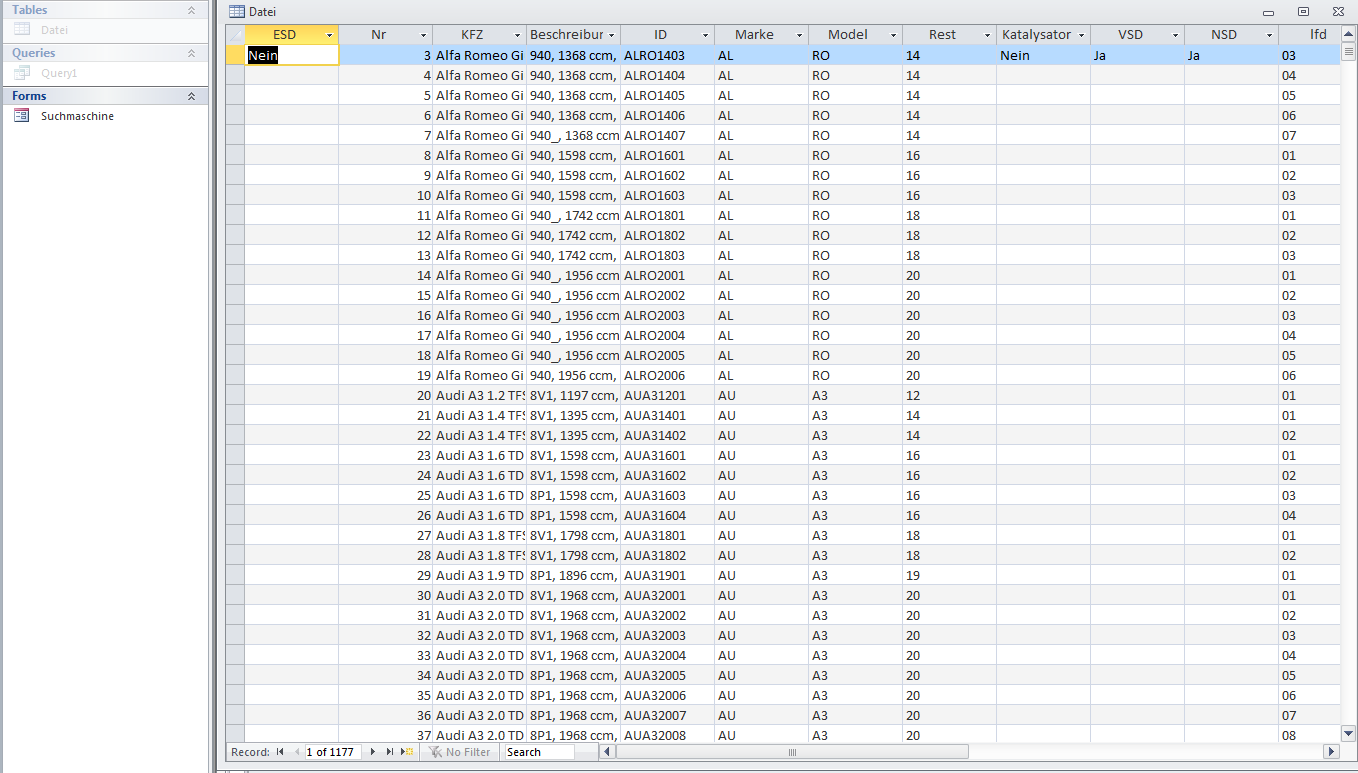Click the ESD cell containing Nein
The width and height of the screenshot is (1358, 773).
[292, 56]
